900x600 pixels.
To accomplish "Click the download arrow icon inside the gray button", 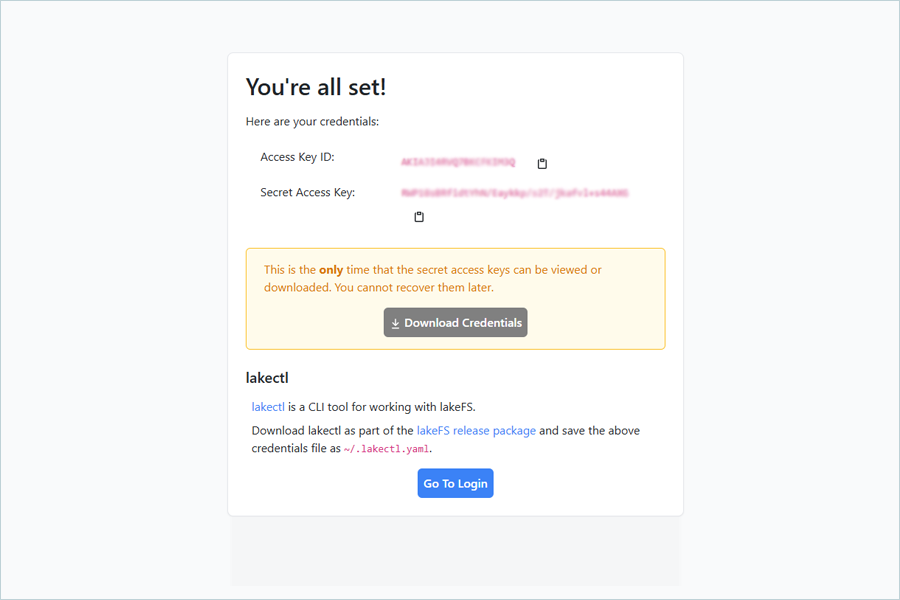I will 395,324.
